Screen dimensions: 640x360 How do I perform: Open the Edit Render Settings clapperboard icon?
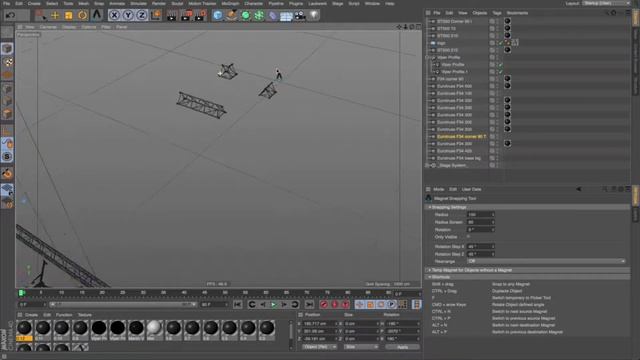[x=200, y=16]
